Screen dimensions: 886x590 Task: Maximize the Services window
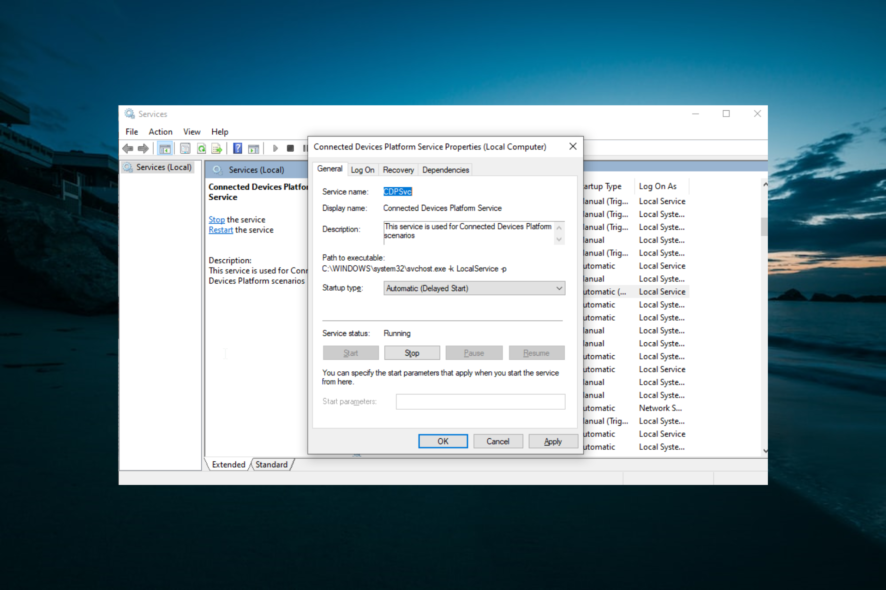pyautogui.click(x=727, y=114)
